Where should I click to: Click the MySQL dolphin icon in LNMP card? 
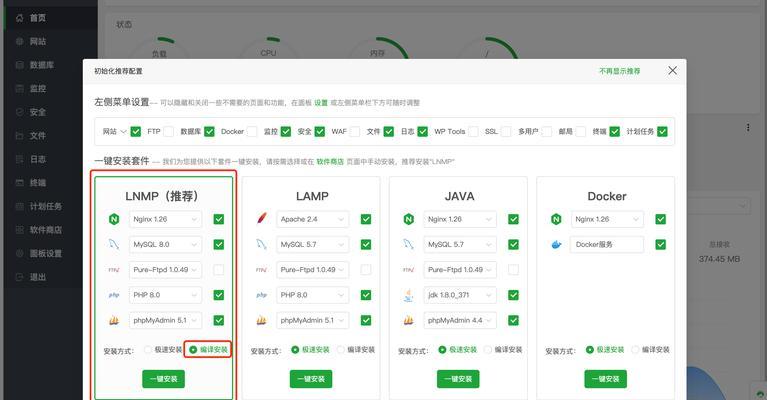click(x=114, y=244)
